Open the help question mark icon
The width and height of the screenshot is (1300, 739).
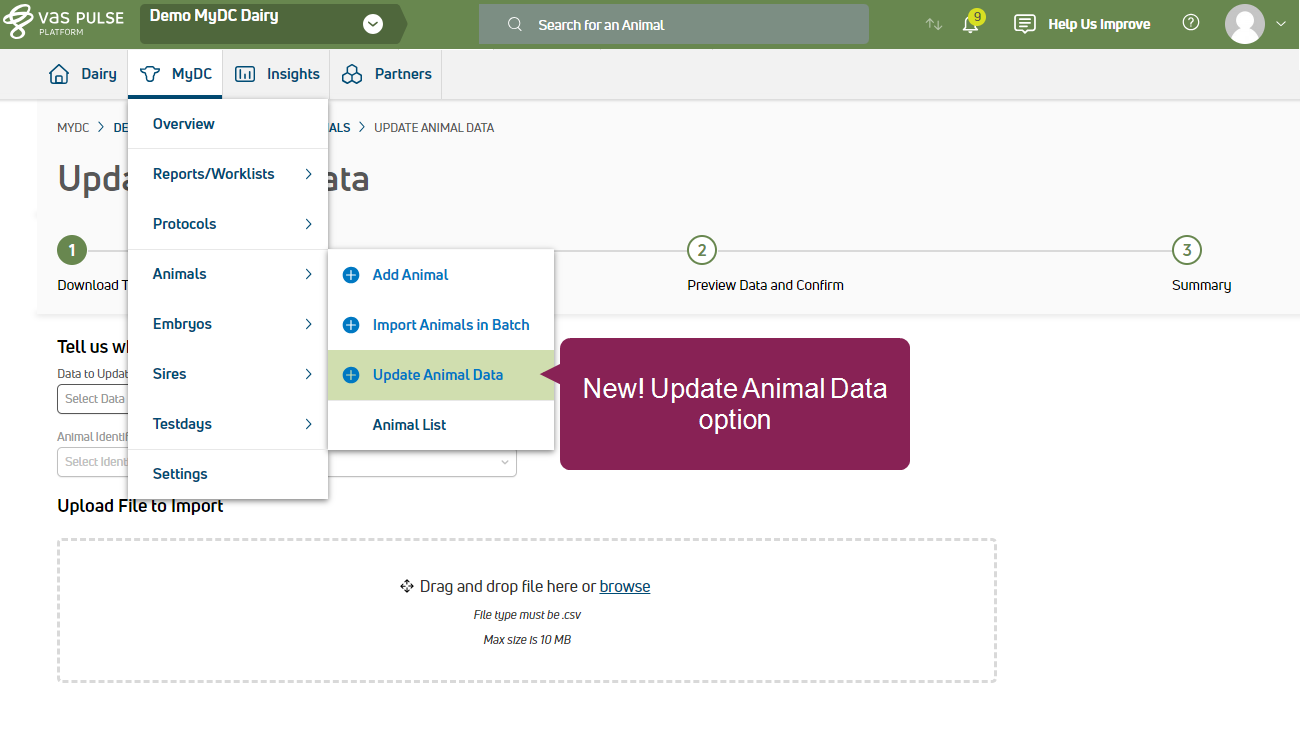click(1190, 23)
